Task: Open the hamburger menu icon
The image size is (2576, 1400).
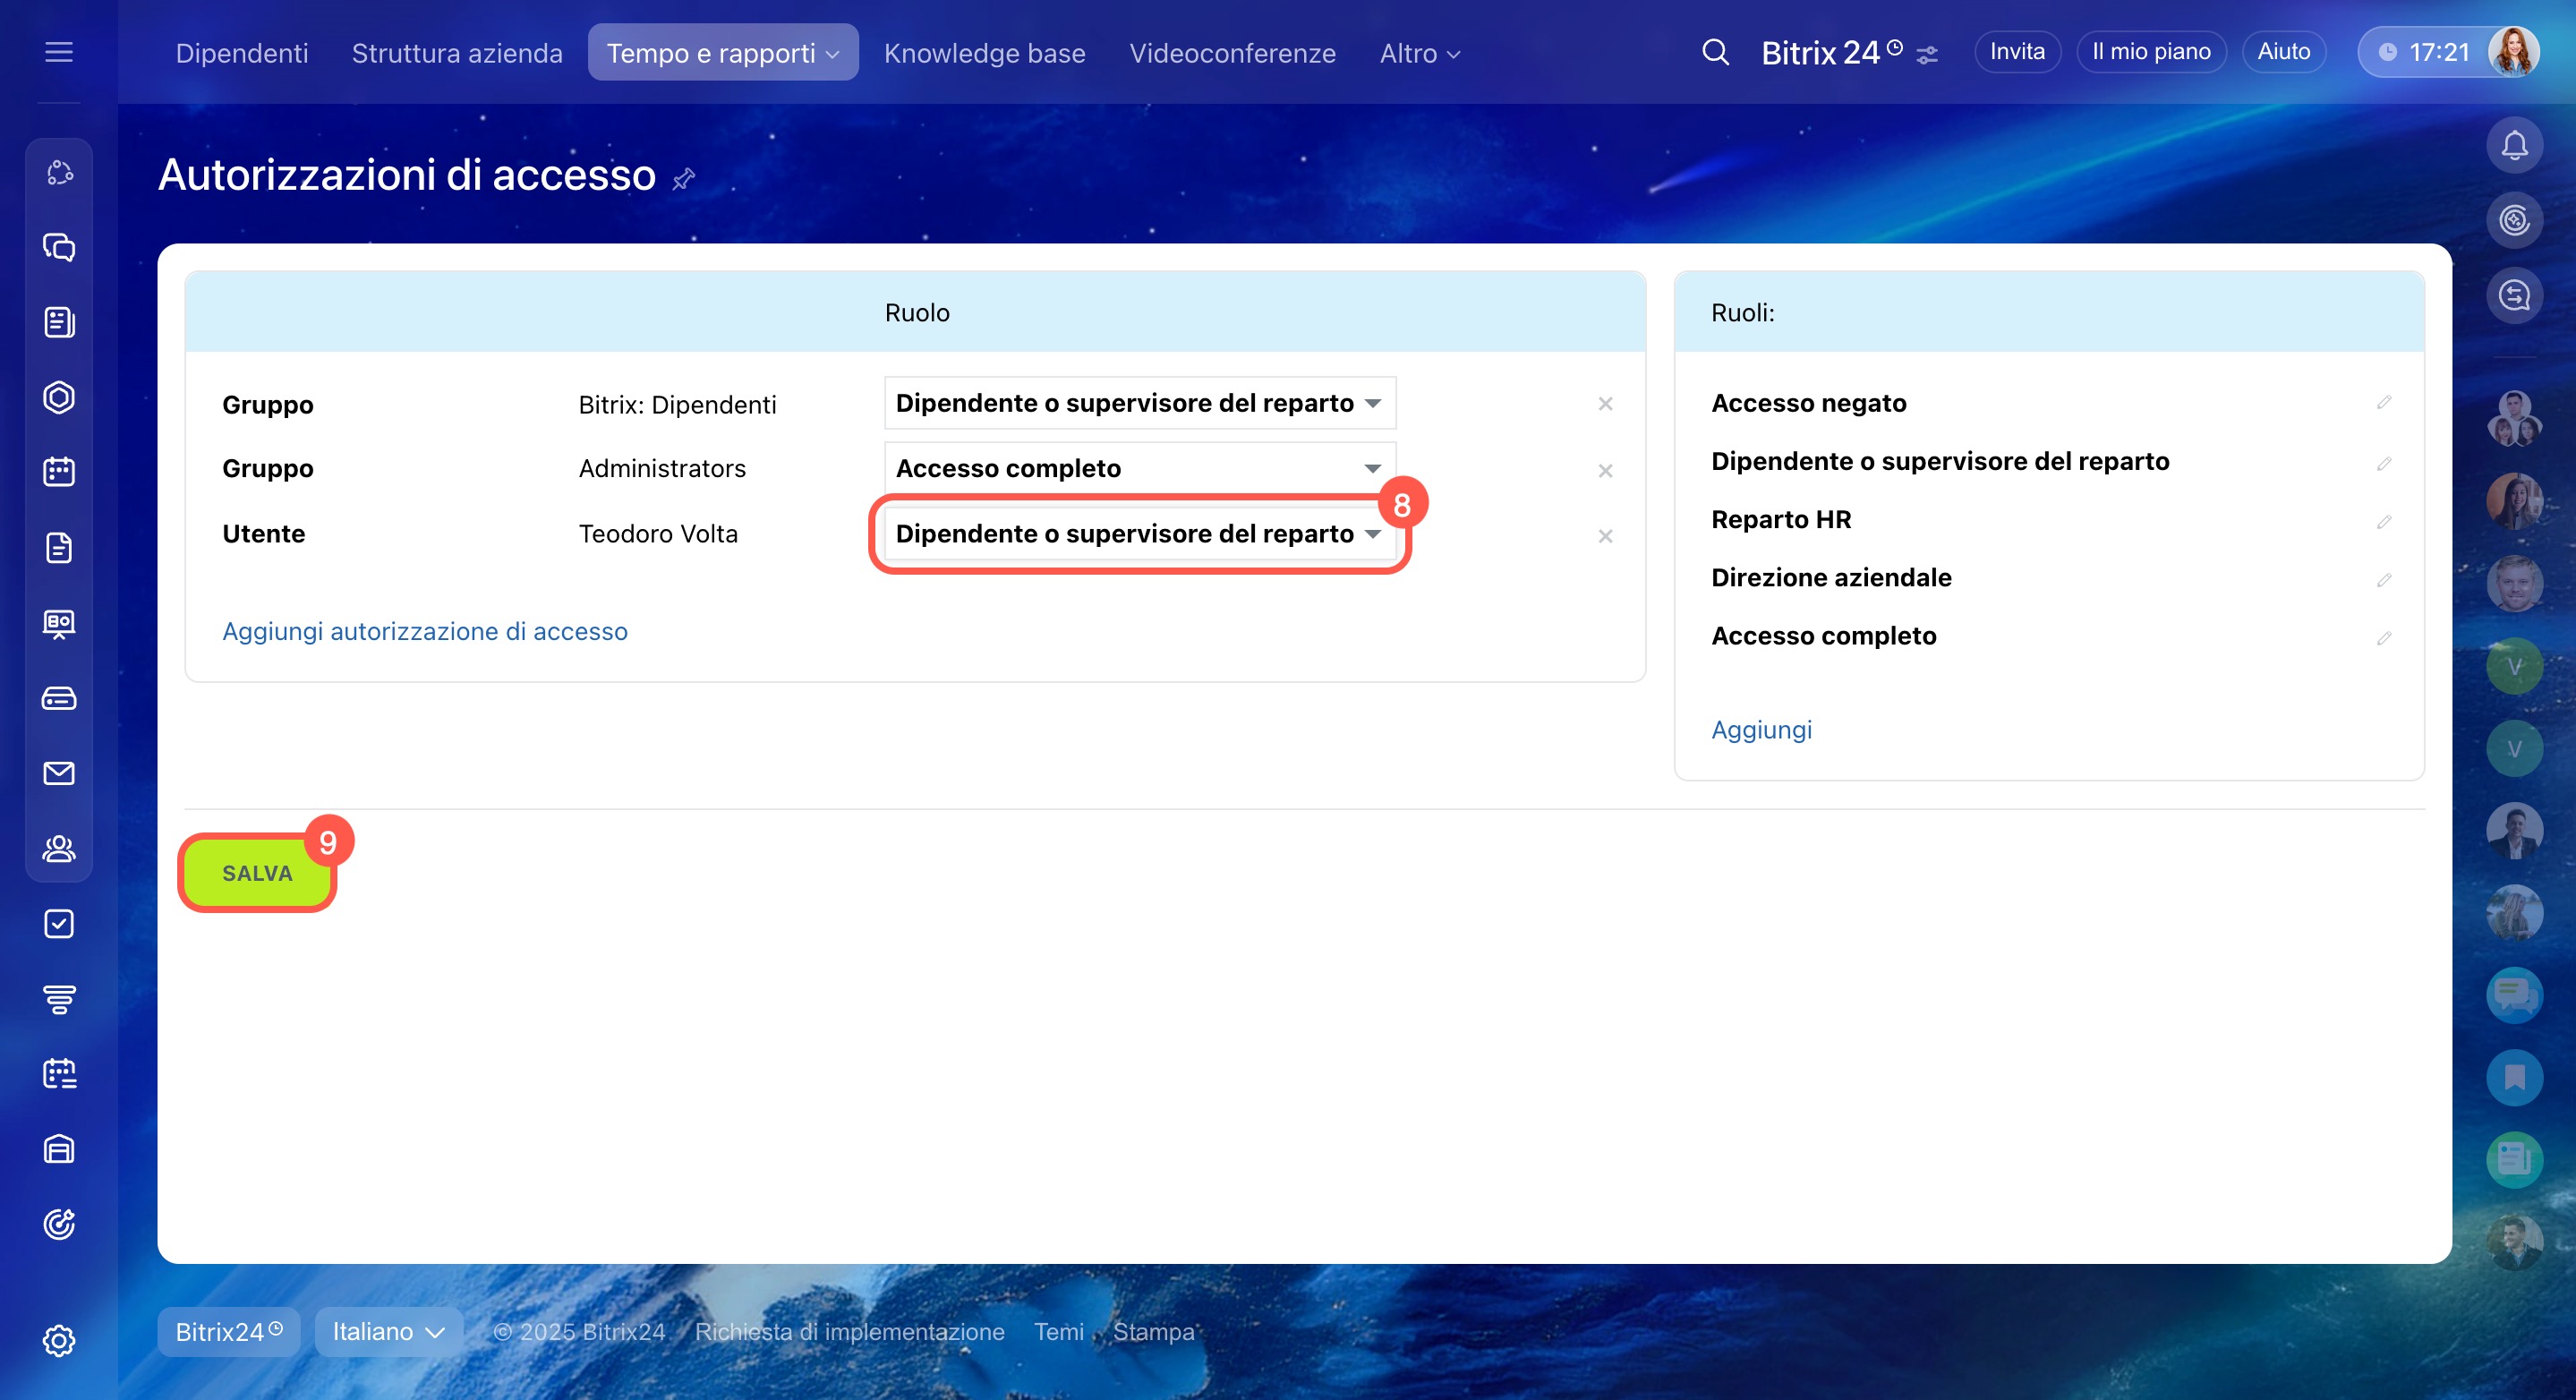Action: [x=59, y=52]
